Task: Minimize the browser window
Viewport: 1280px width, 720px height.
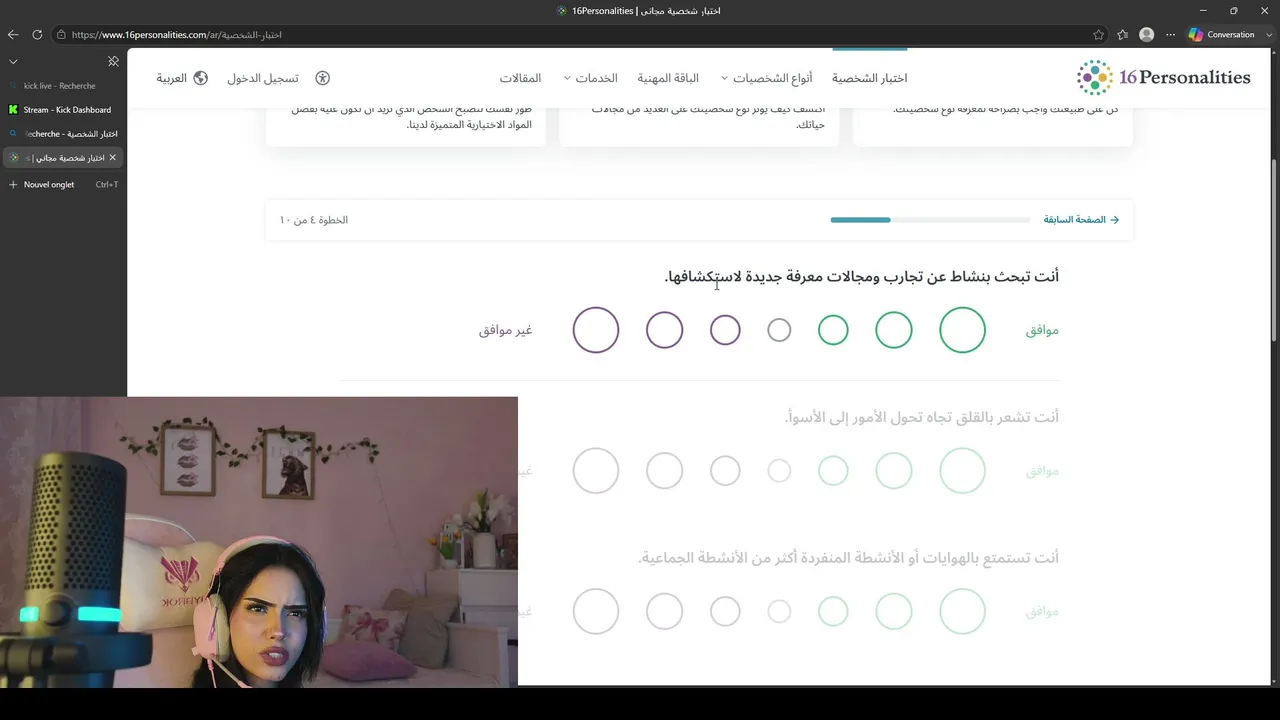Action: click(x=1202, y=11)
